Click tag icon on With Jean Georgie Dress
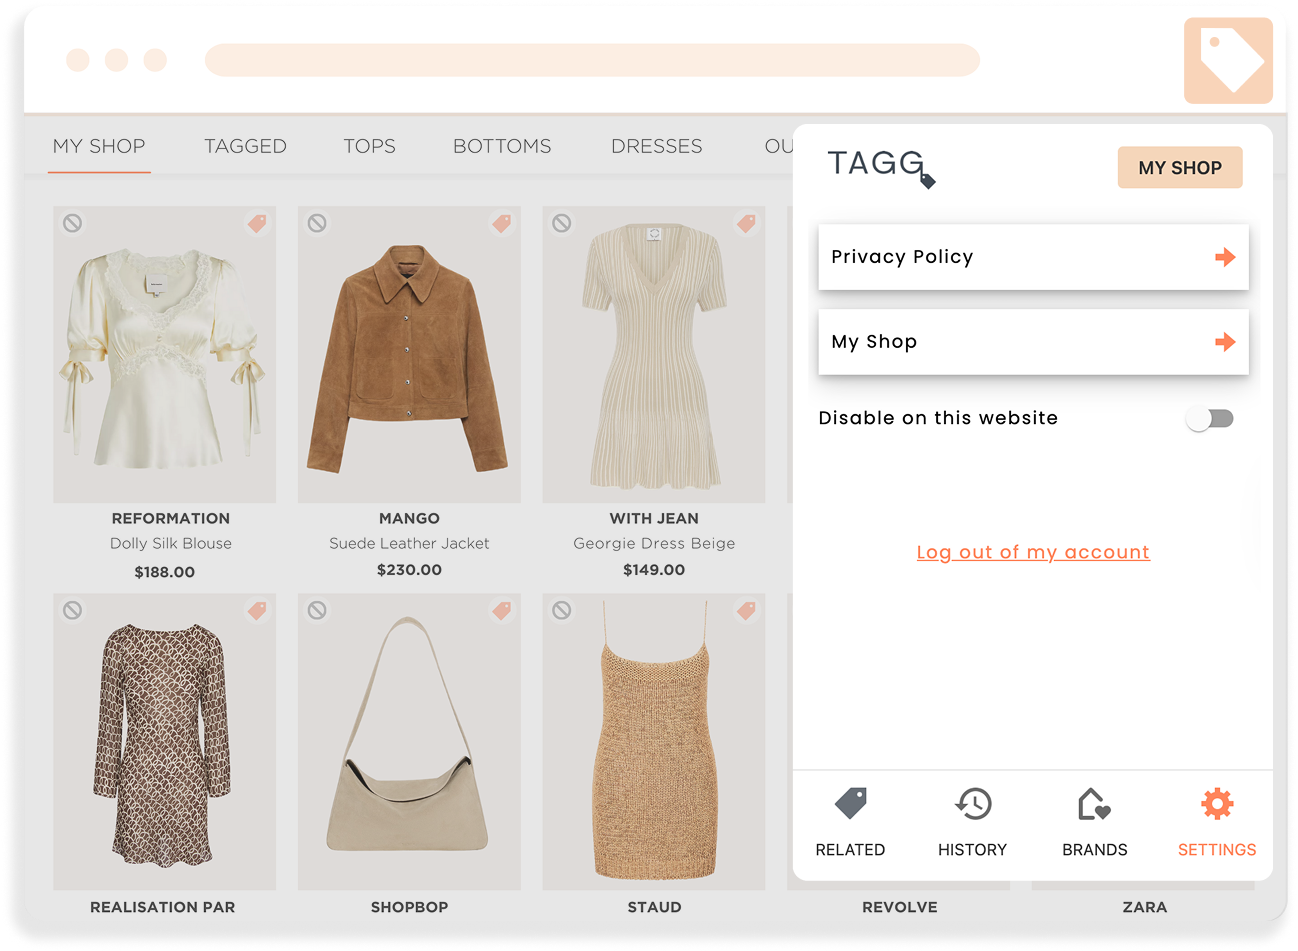 (746, 223)
